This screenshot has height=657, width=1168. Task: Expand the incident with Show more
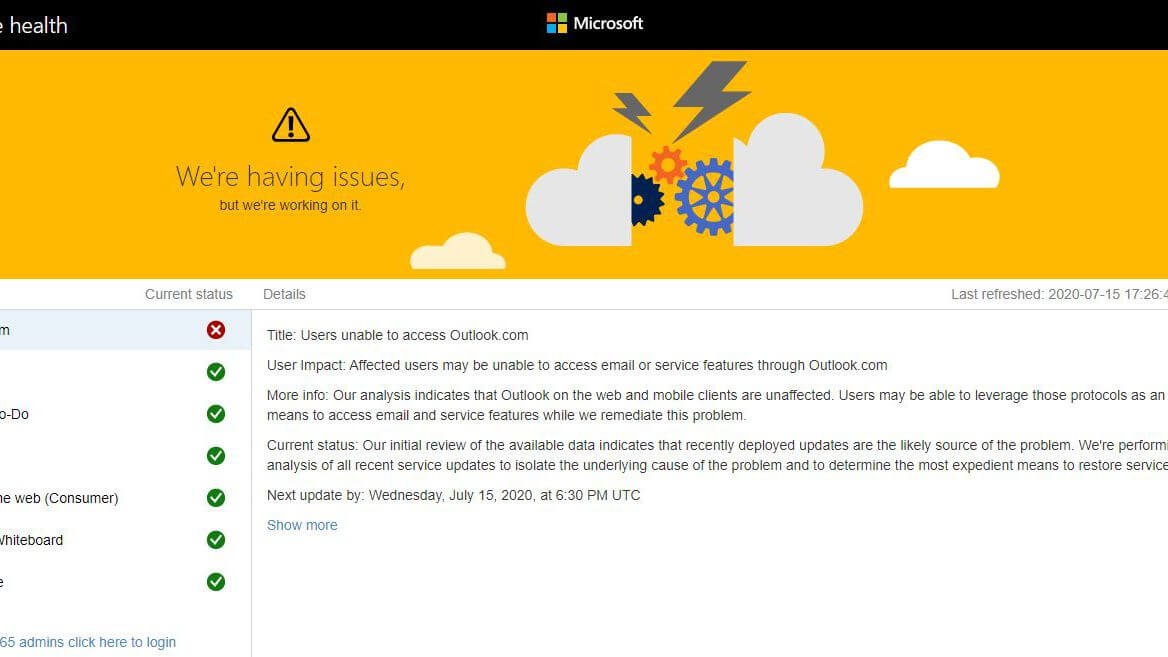pos(302,525)
